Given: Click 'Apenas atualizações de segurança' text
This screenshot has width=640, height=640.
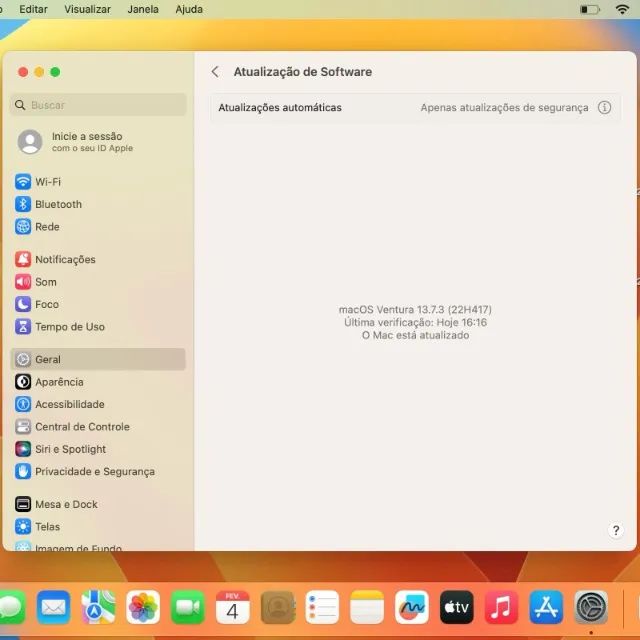Looking at the screenshot, I should (504, 107).
